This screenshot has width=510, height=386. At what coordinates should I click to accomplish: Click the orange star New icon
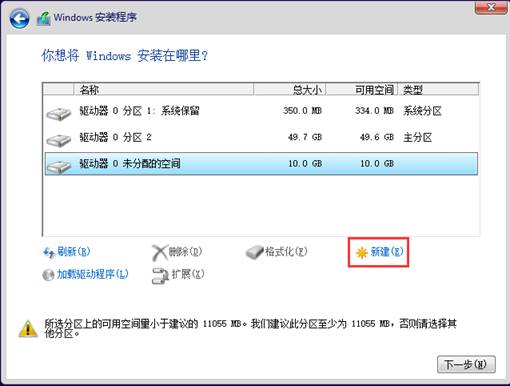tap(362, 253)
